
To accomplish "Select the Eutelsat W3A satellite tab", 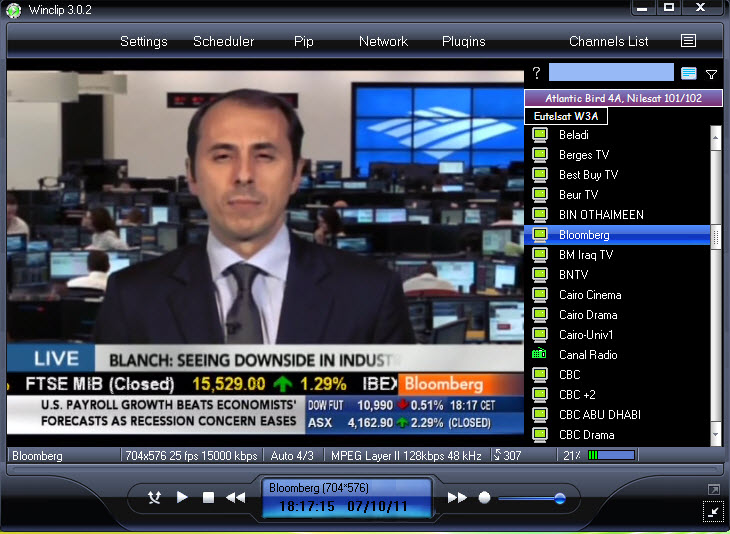I will point(566,116).
